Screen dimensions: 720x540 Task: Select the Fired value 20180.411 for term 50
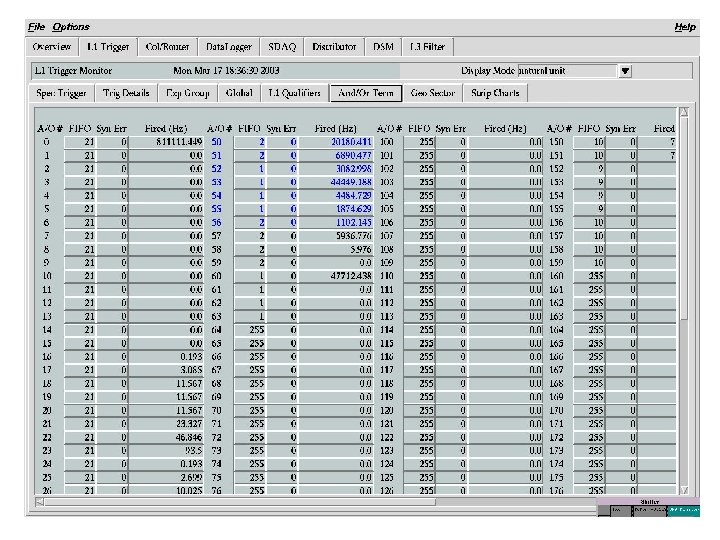click(x=336, y=142)
